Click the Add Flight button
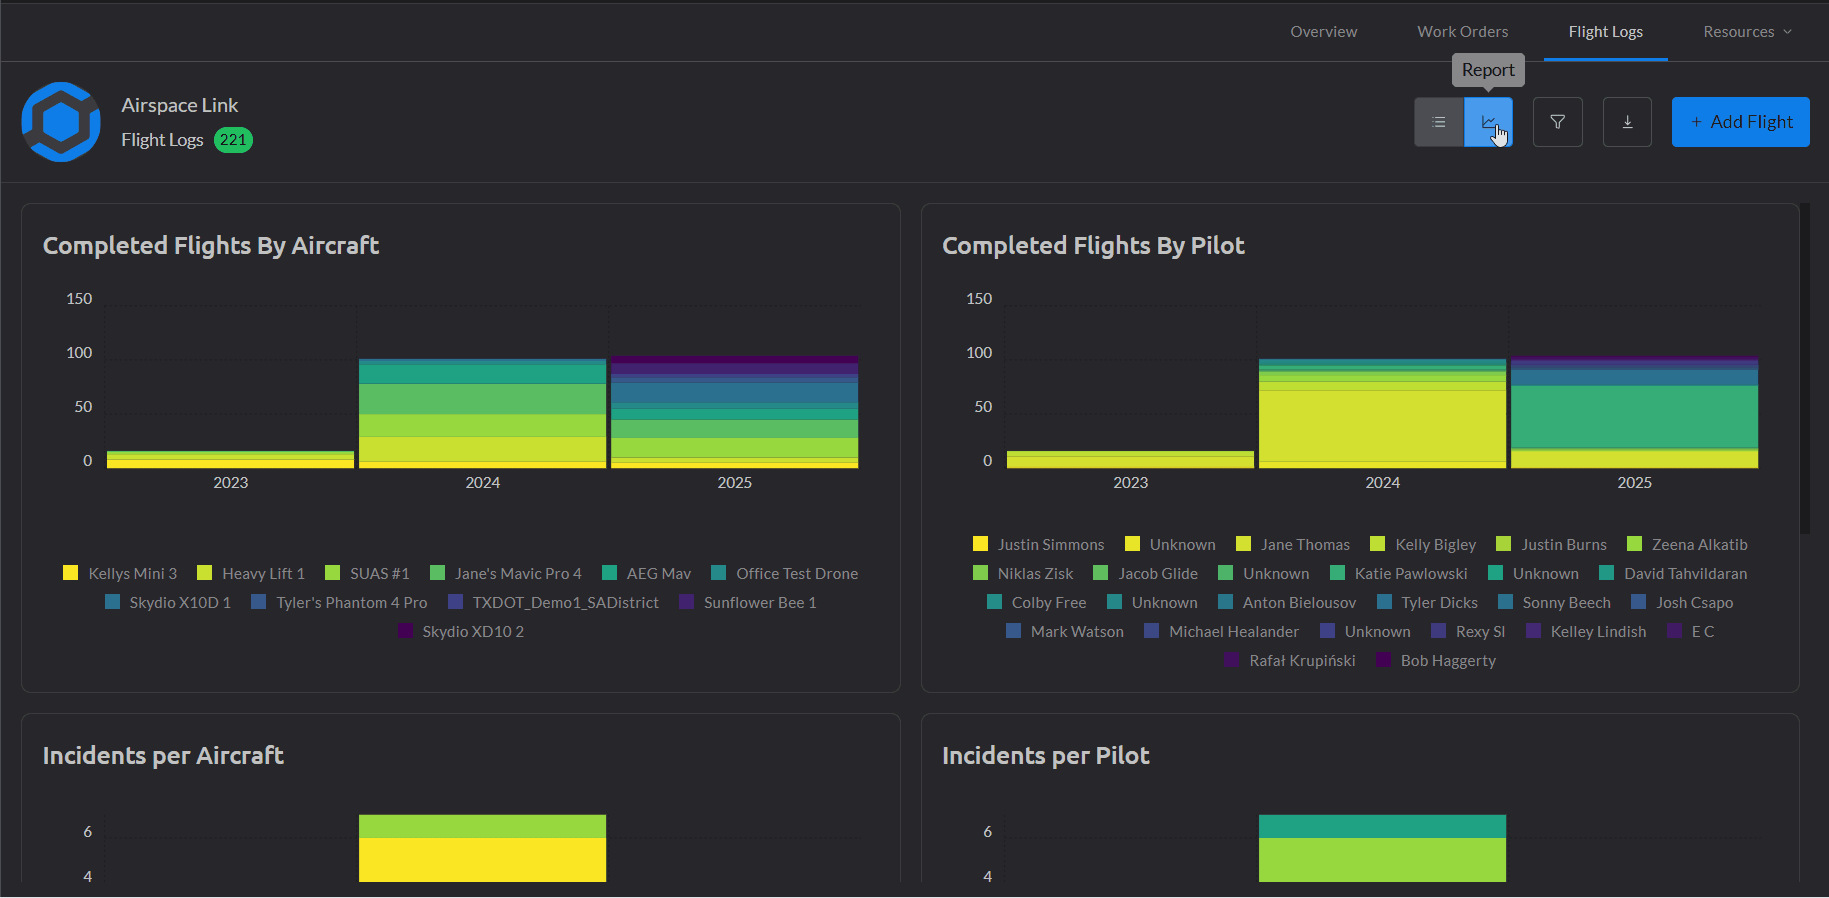The width and height of the screenshot is (1829, 898). 1740,122
